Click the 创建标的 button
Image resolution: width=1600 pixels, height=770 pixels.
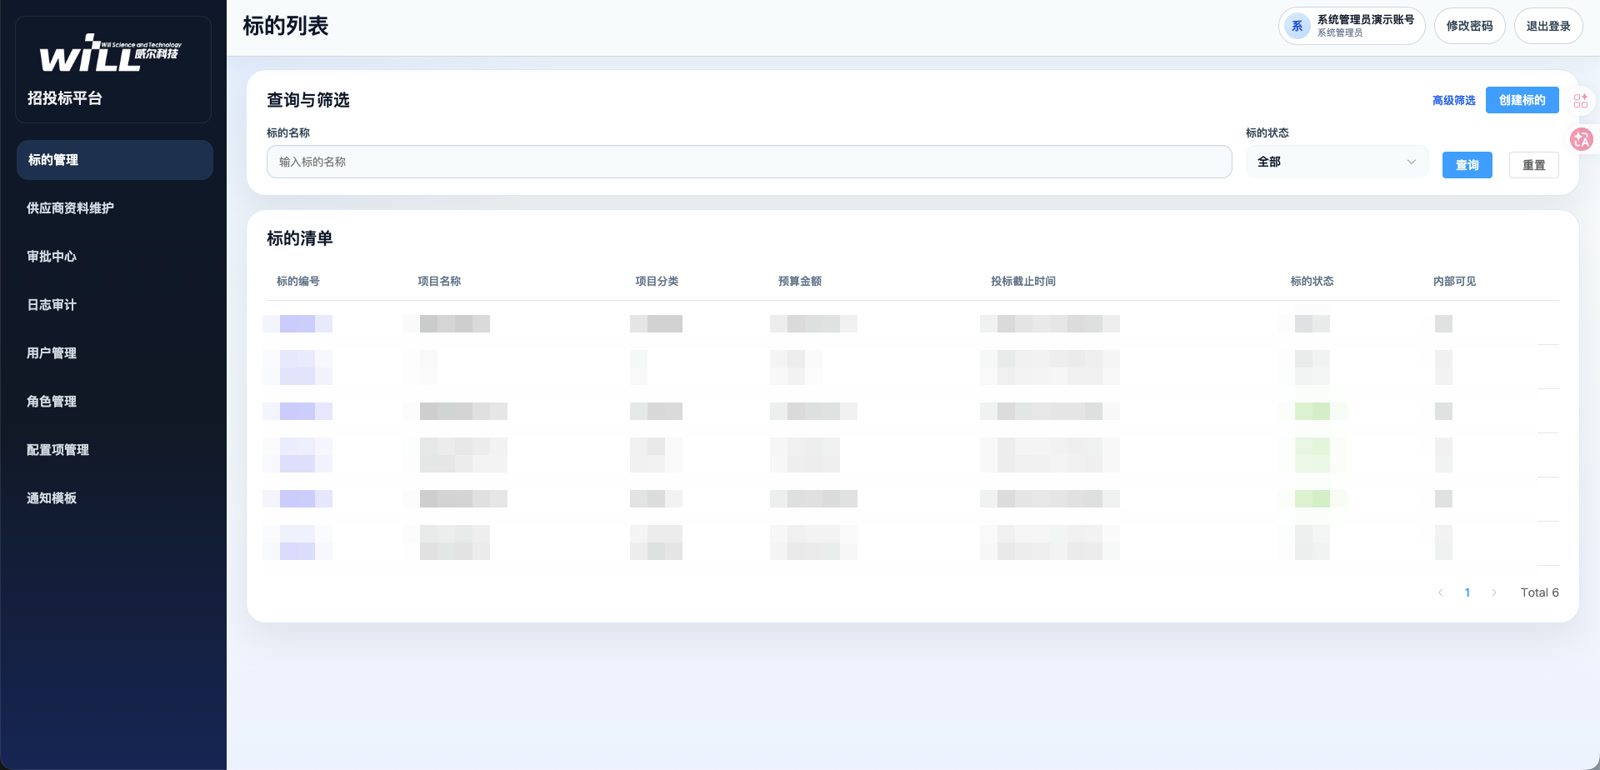tap(1522, 100)
